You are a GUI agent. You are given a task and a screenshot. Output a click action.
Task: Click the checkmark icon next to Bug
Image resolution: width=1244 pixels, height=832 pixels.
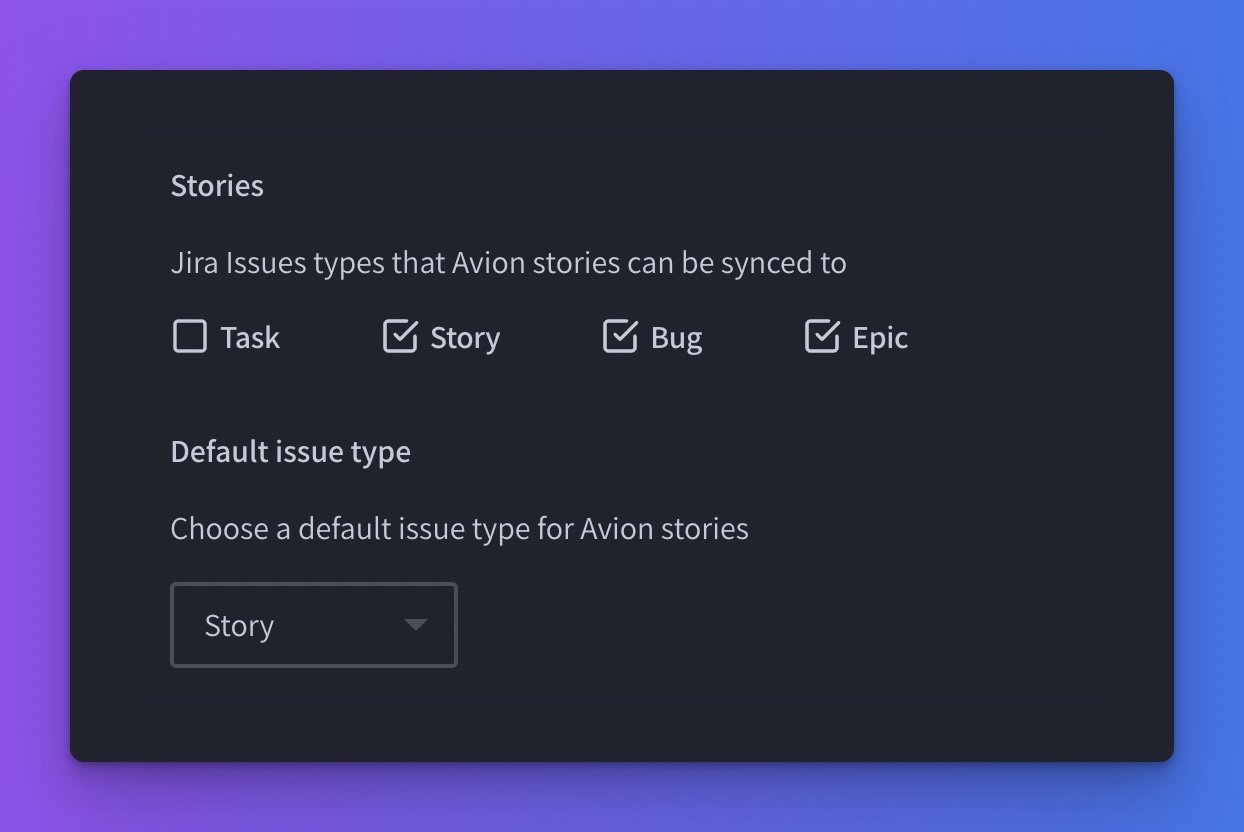point(620,337)
